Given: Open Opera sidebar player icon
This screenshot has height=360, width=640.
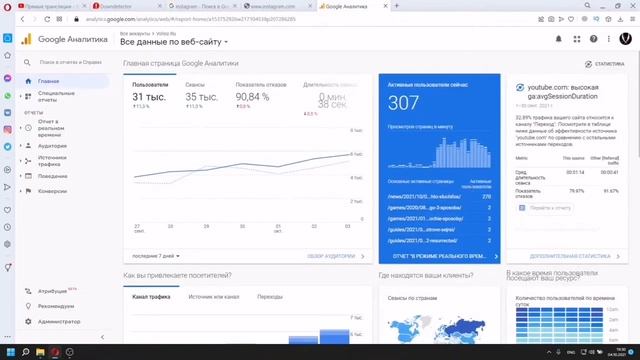Looking at the screenshot, I should [7, 170].
